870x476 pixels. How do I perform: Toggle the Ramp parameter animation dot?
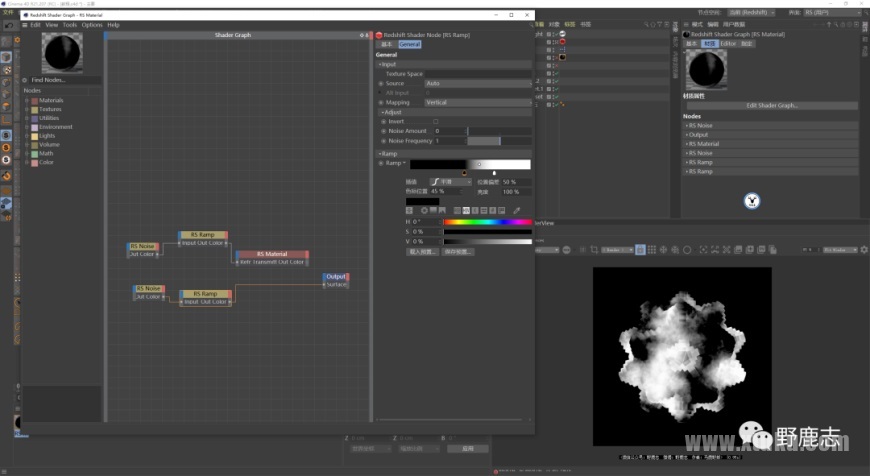(381, 164)
